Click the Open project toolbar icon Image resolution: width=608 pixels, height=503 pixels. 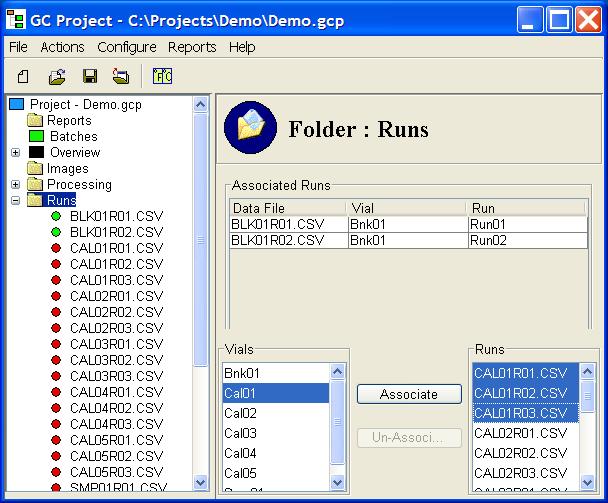pos(57,76)
